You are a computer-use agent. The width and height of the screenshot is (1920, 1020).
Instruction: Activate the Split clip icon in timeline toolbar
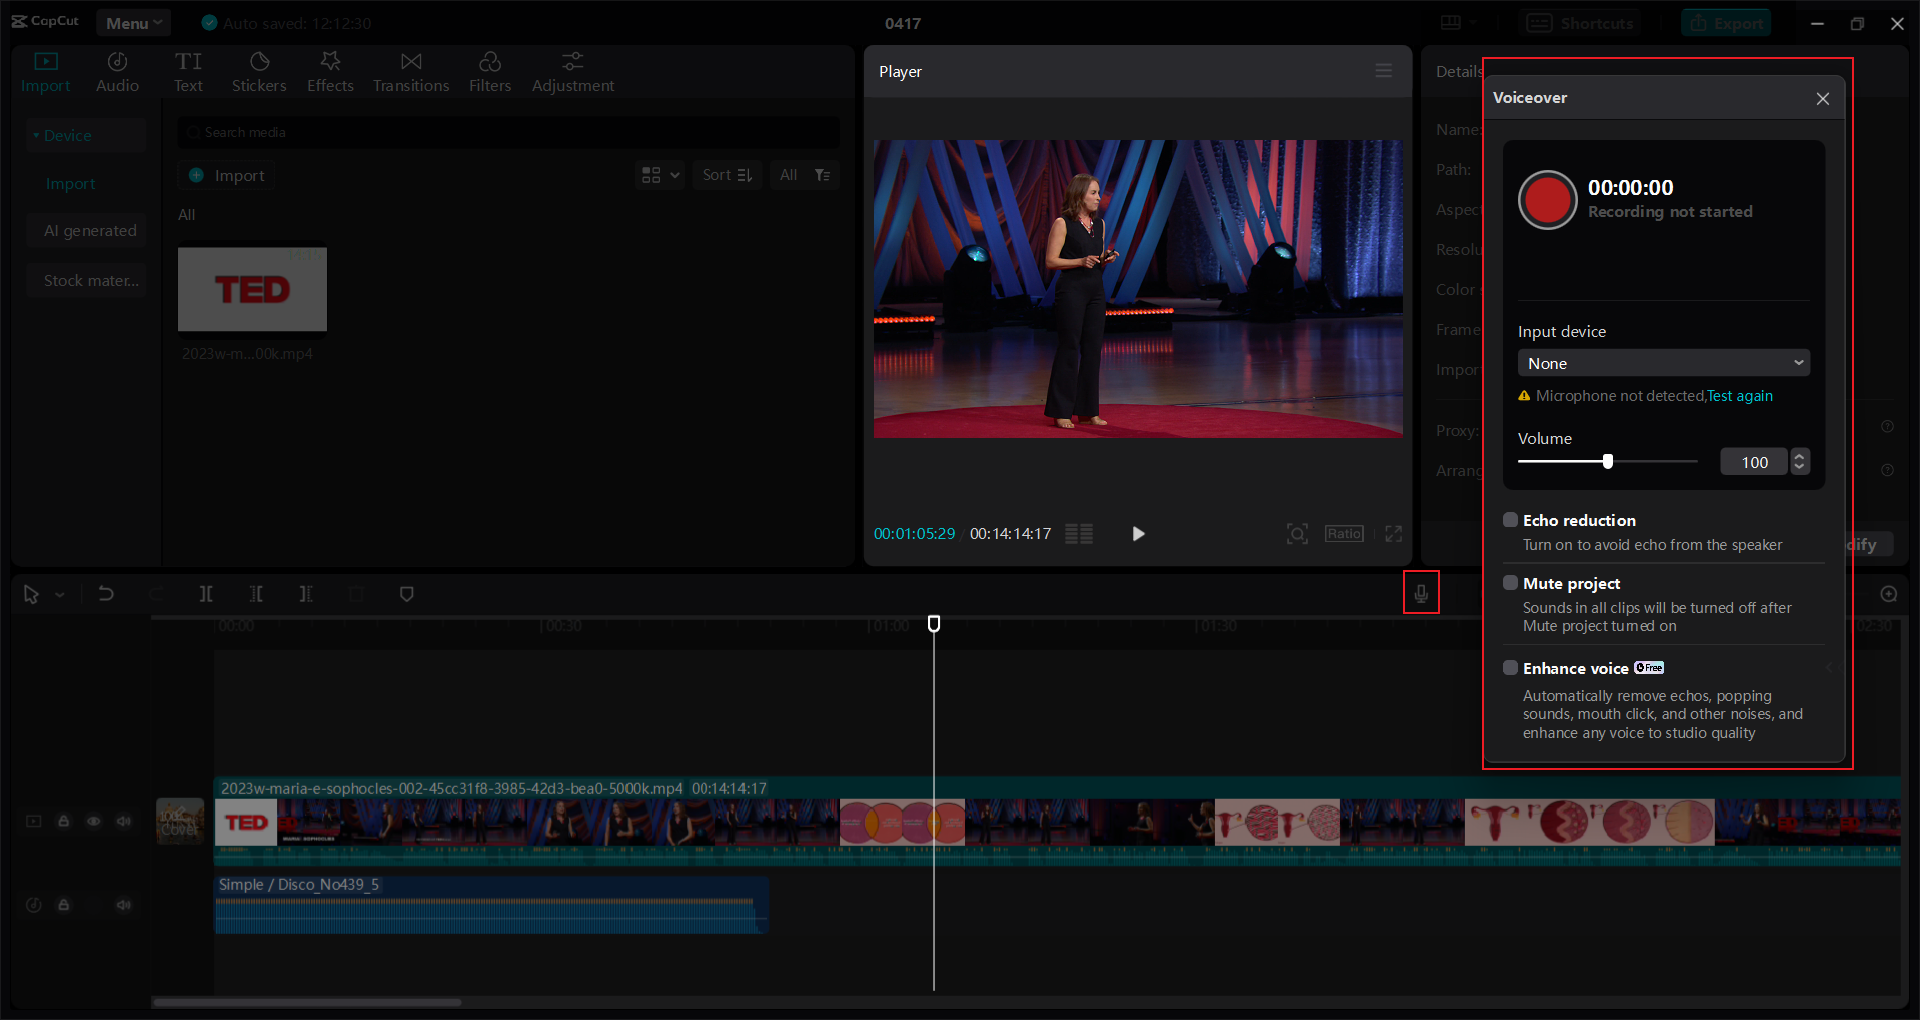(x=205, y=593)
